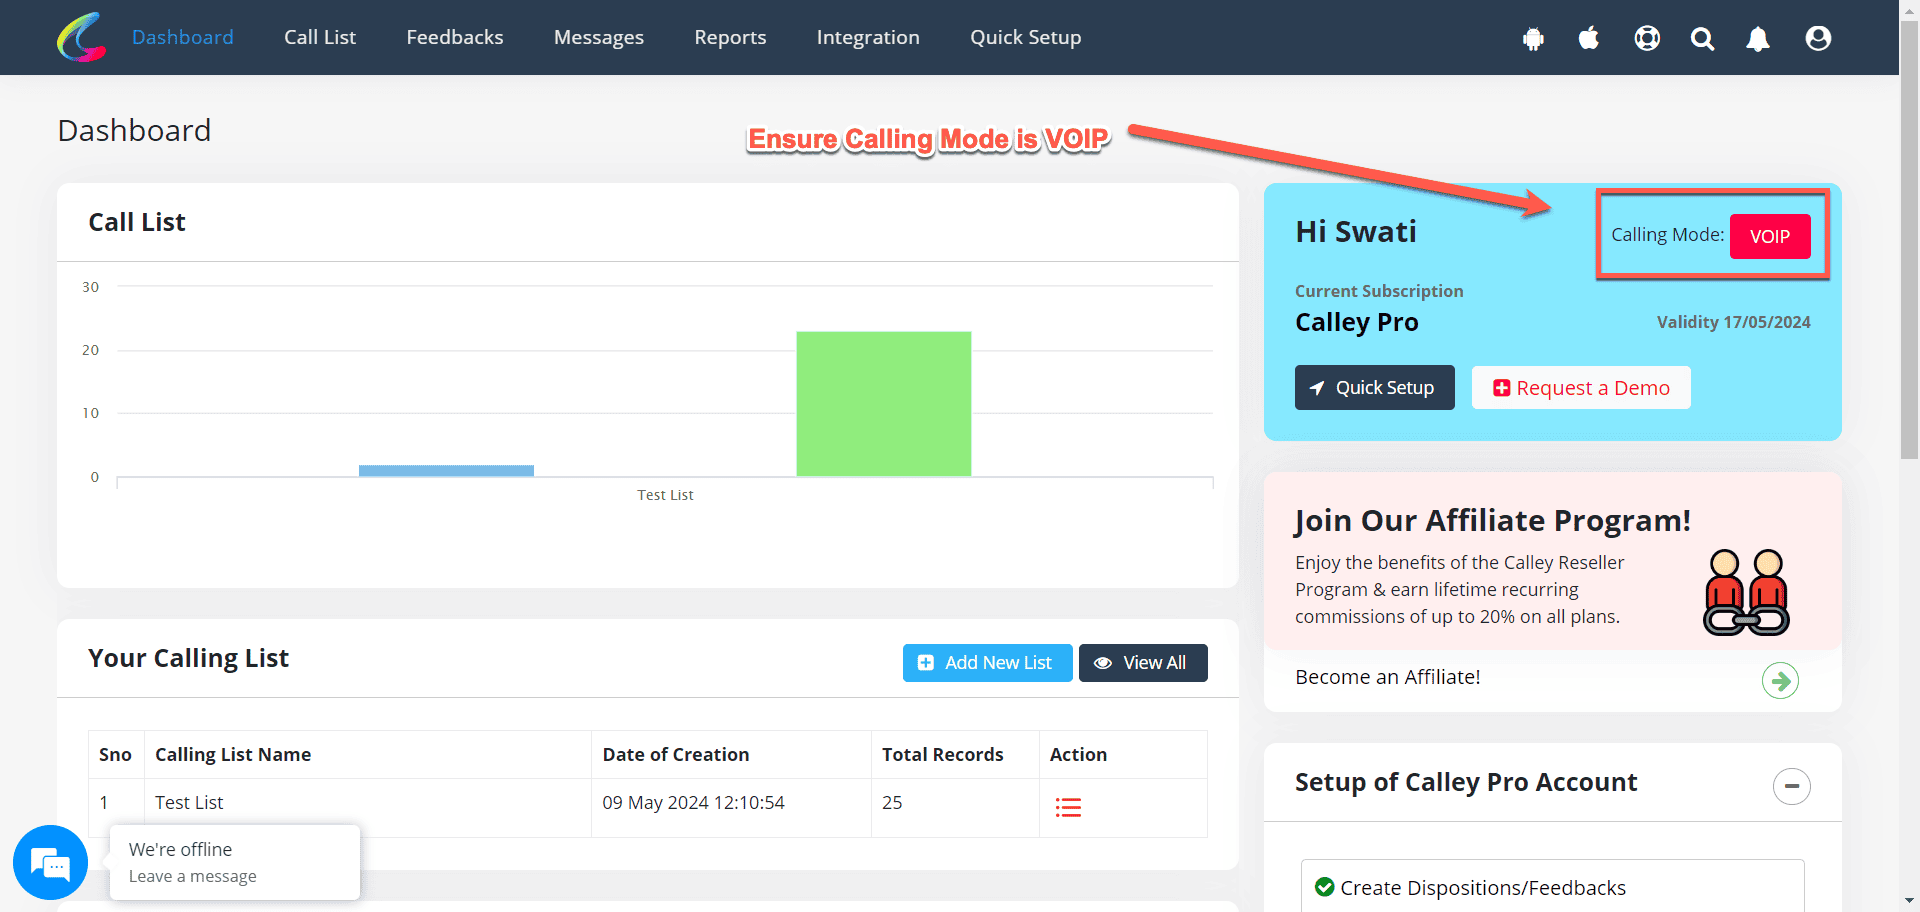Open the notifications bell
This screenshot has width=1920, height=912.
click(1757, 39)
